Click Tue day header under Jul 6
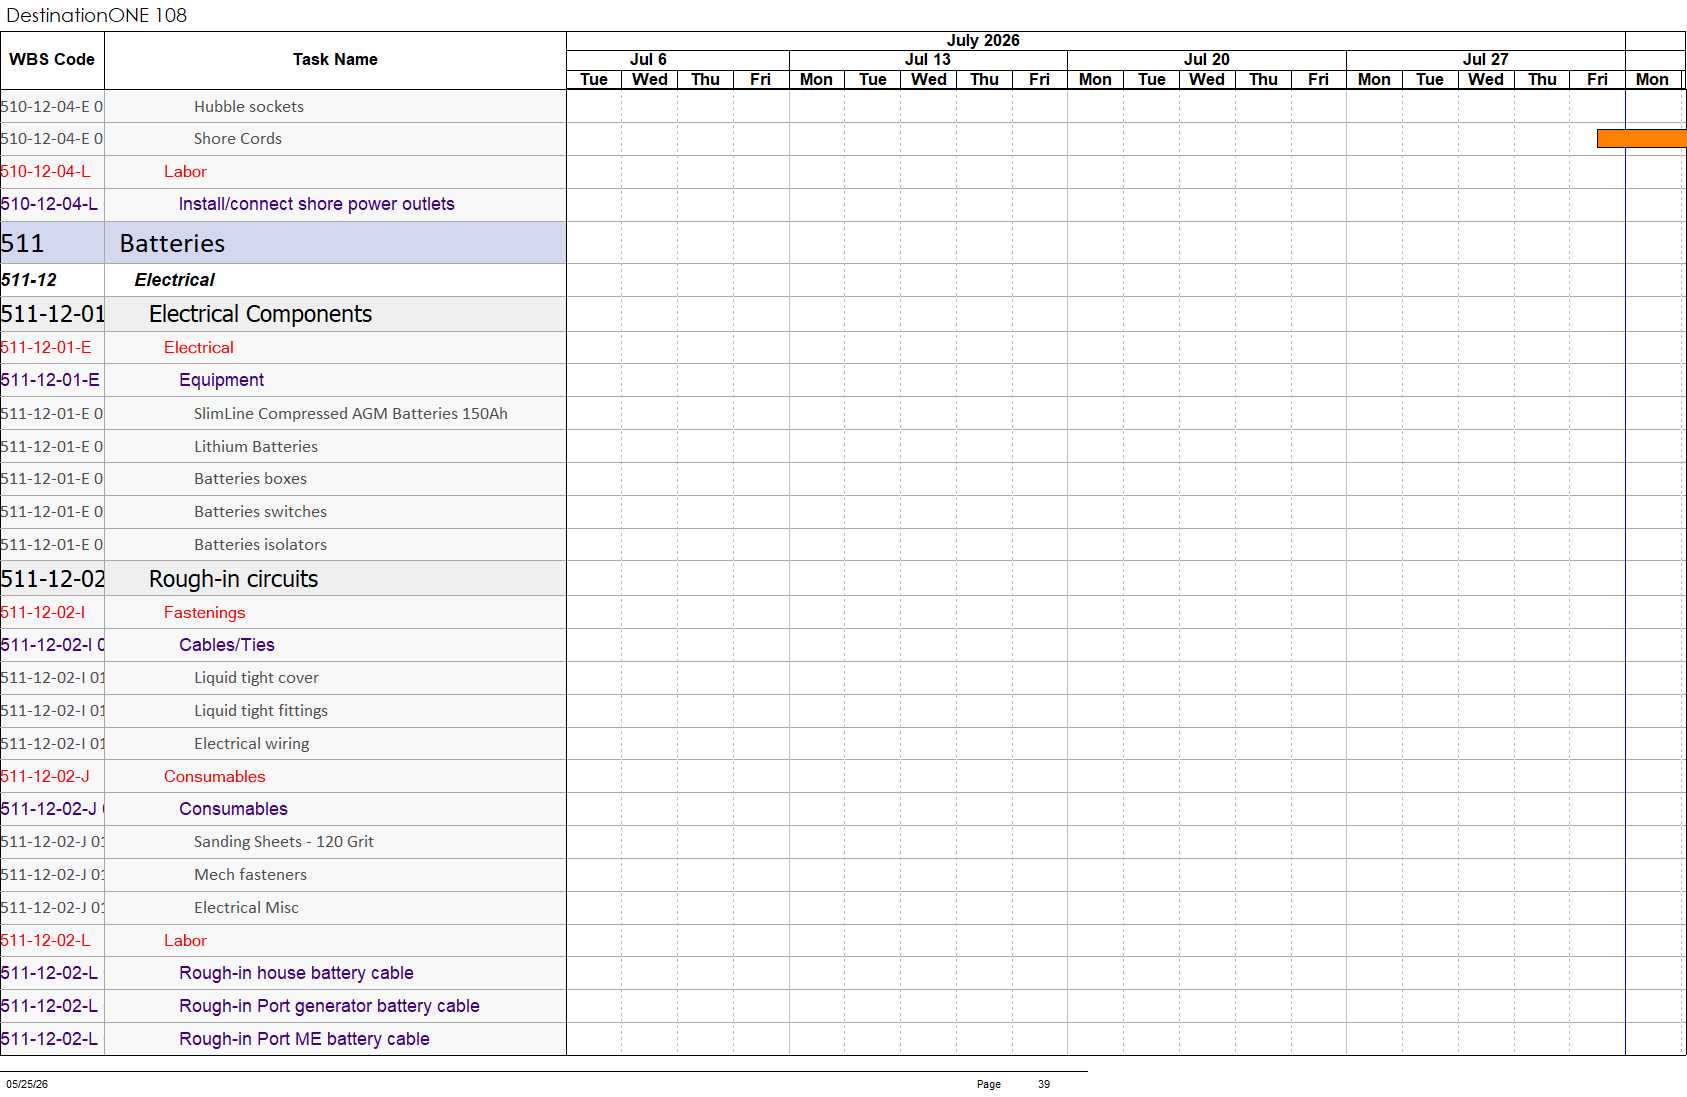1687x1097 pixels. 594,80
